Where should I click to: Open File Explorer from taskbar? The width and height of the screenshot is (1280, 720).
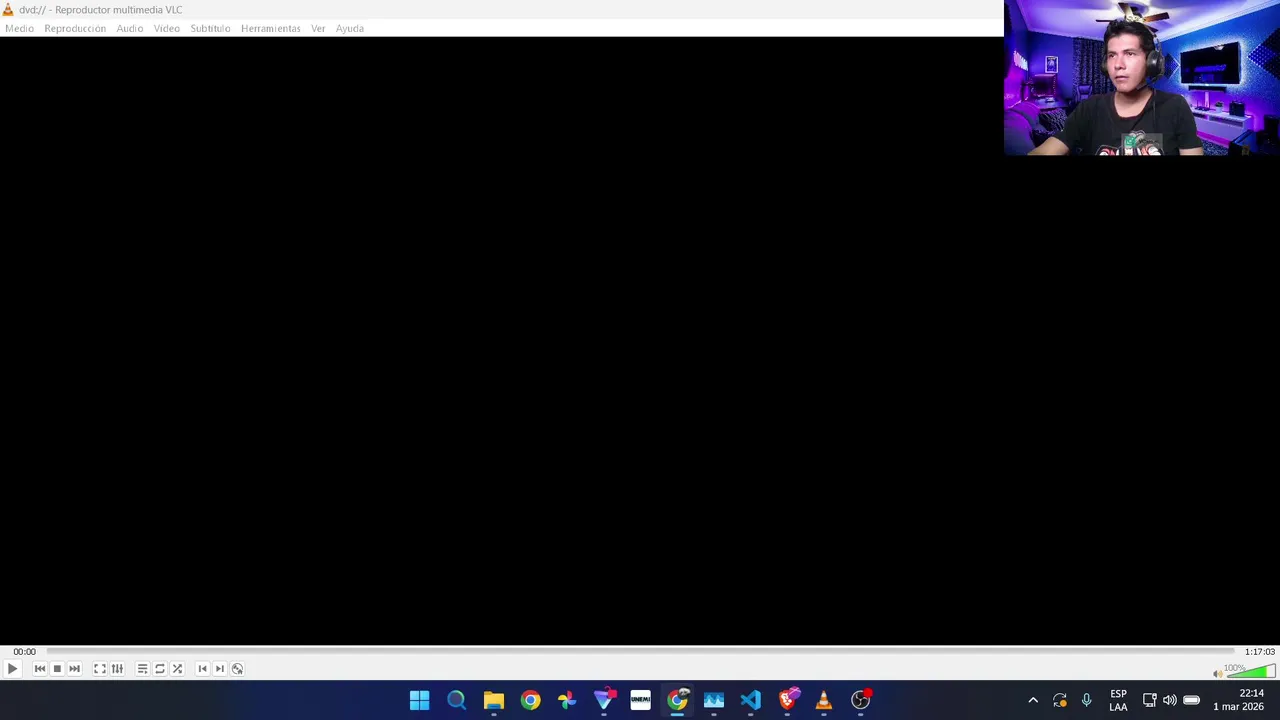(x=494, y=700)
